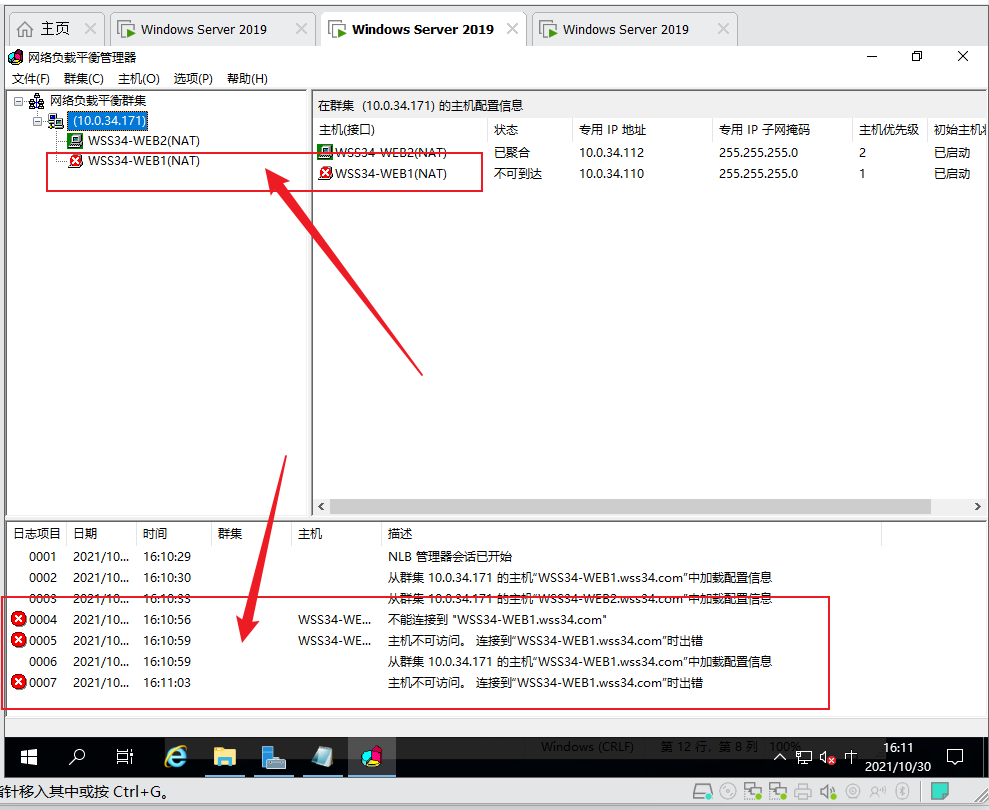
Task: Select WSS34-WEB2(NAT) in the tree
Action: pyautogui.click(x=144, y=141)
